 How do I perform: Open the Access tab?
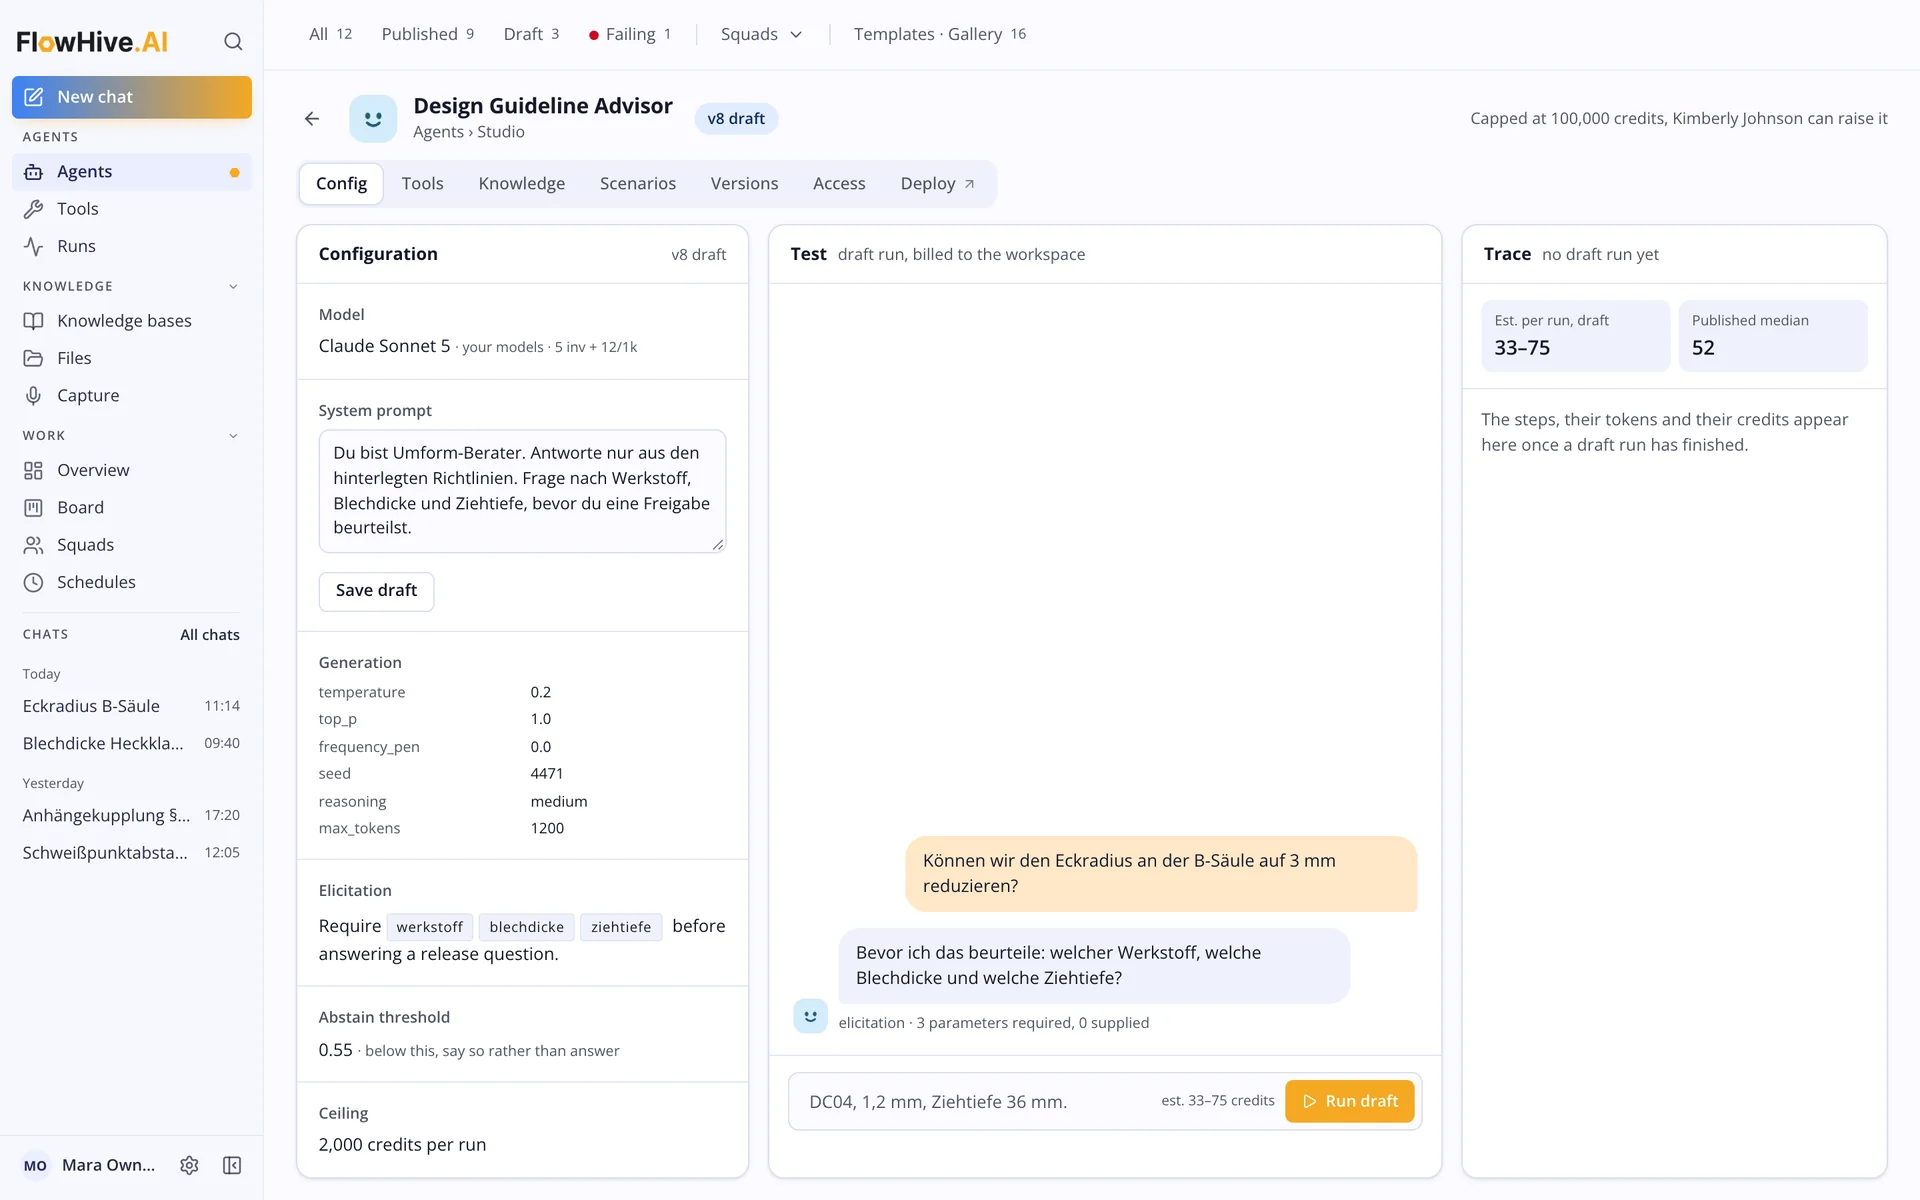click(839, 184)
